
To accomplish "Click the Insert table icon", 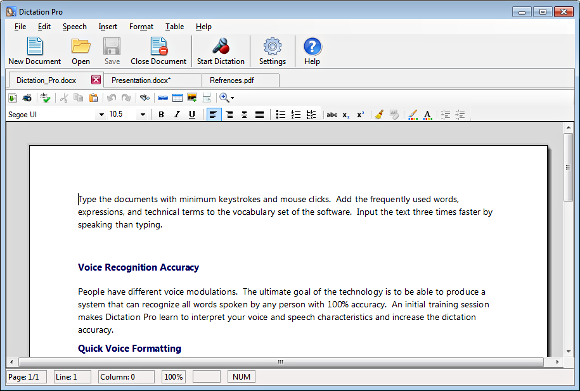I will [x=178, y=98].
